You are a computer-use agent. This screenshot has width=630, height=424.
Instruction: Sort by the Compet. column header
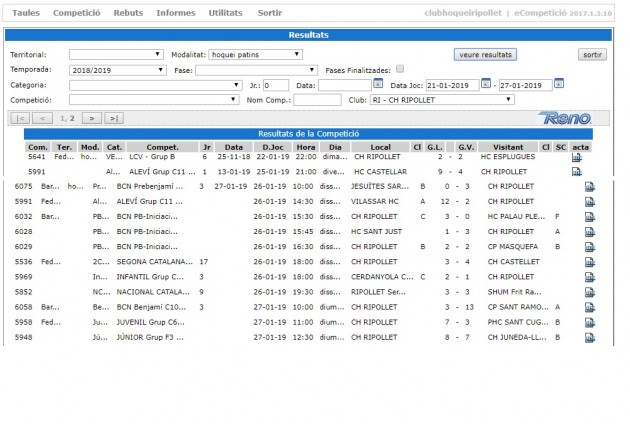[x=162, y=147]
